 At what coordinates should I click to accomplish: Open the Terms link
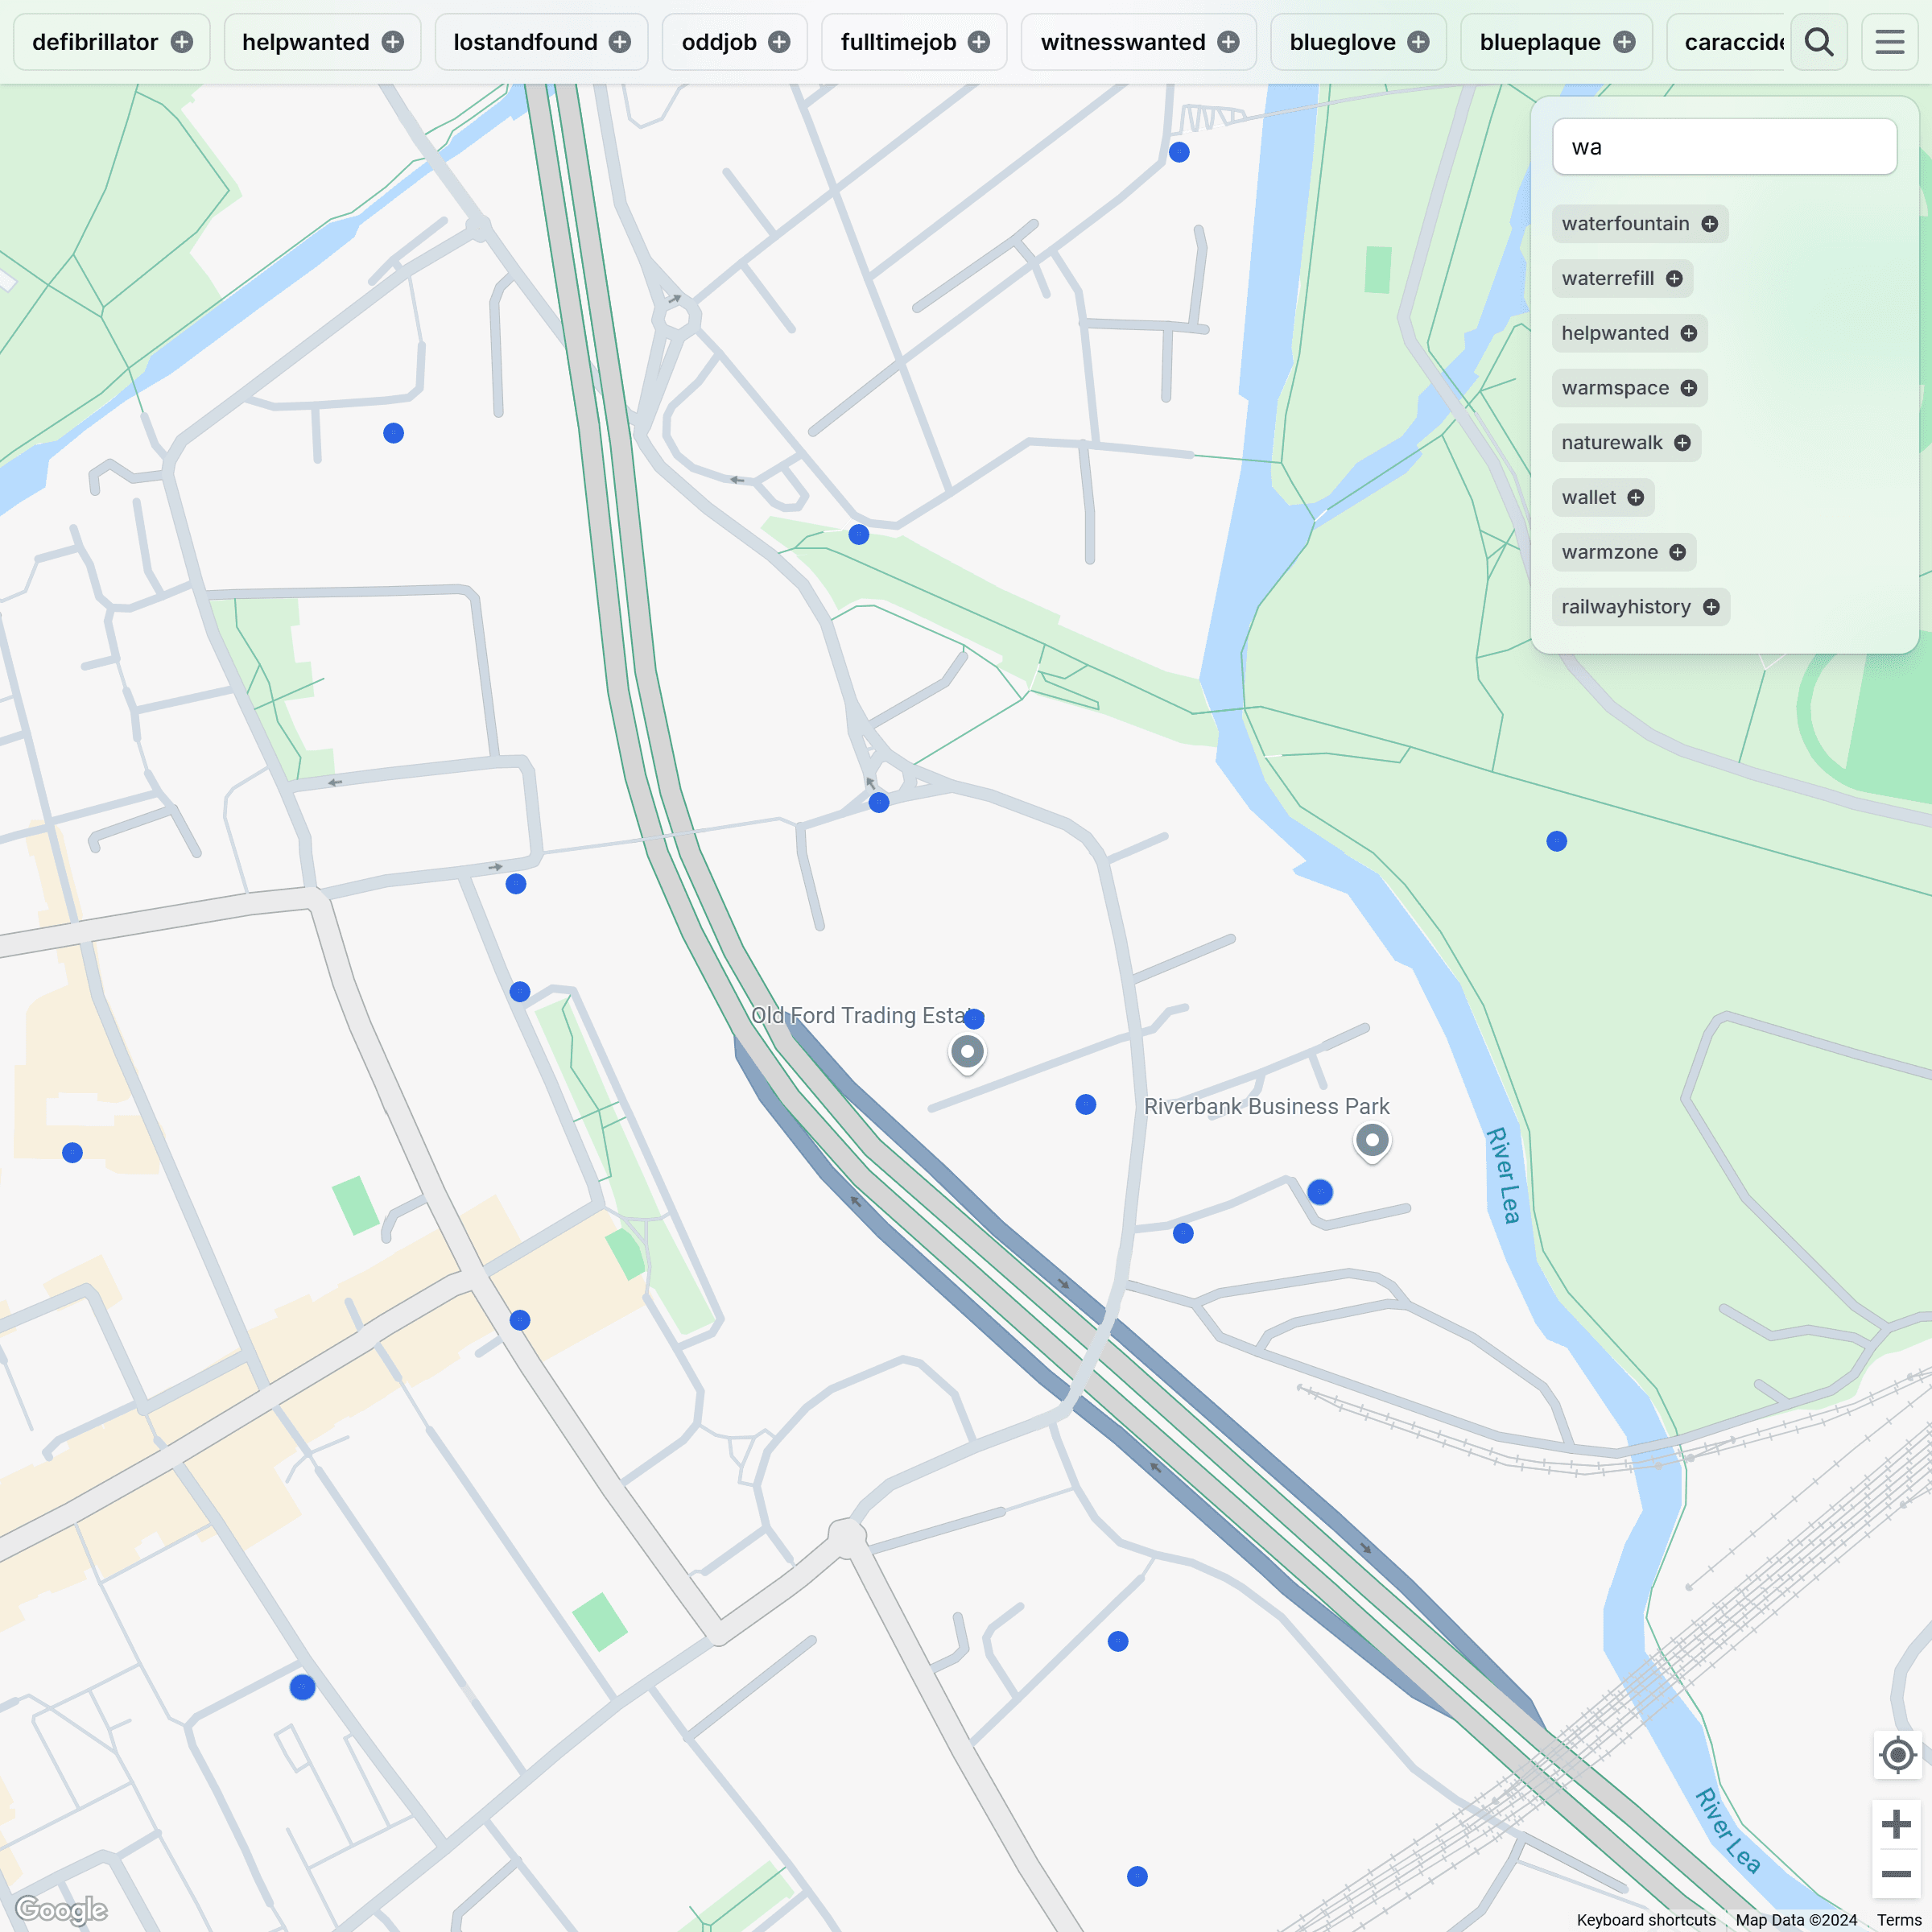1898,1920
